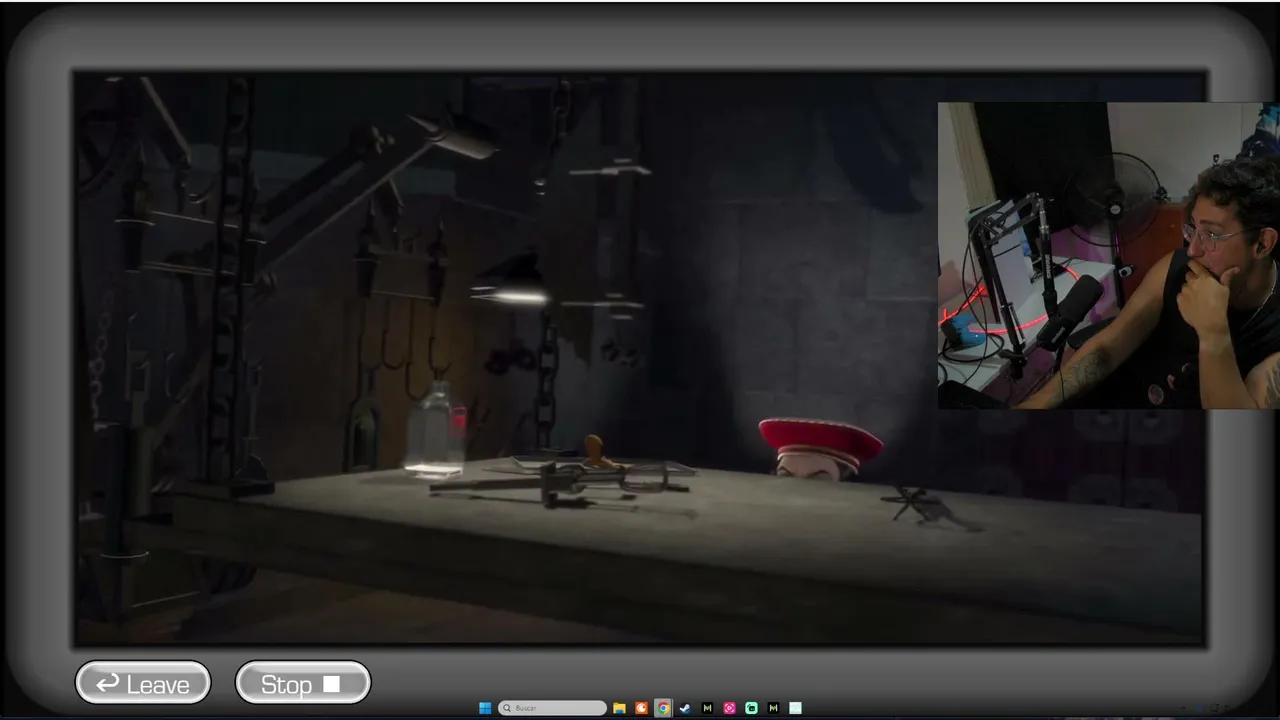Open the pale notepad-style taskbar icon
This screenshot has width=1280, height=720.
[x=795, y=708]
